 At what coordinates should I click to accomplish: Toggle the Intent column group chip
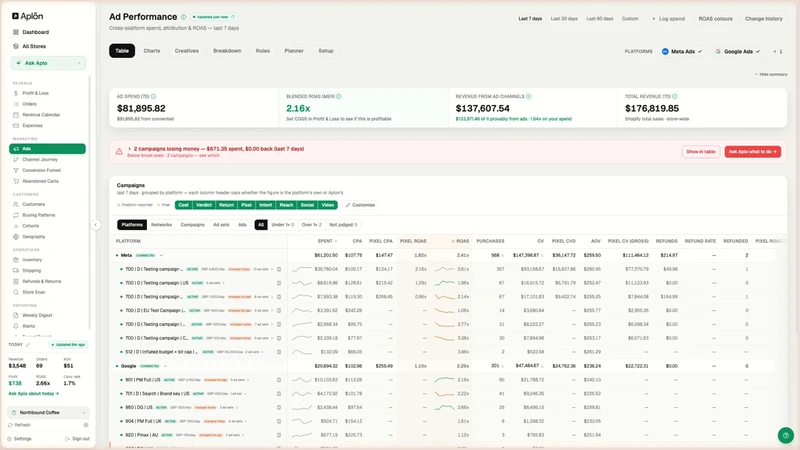[x=266, y=205]
